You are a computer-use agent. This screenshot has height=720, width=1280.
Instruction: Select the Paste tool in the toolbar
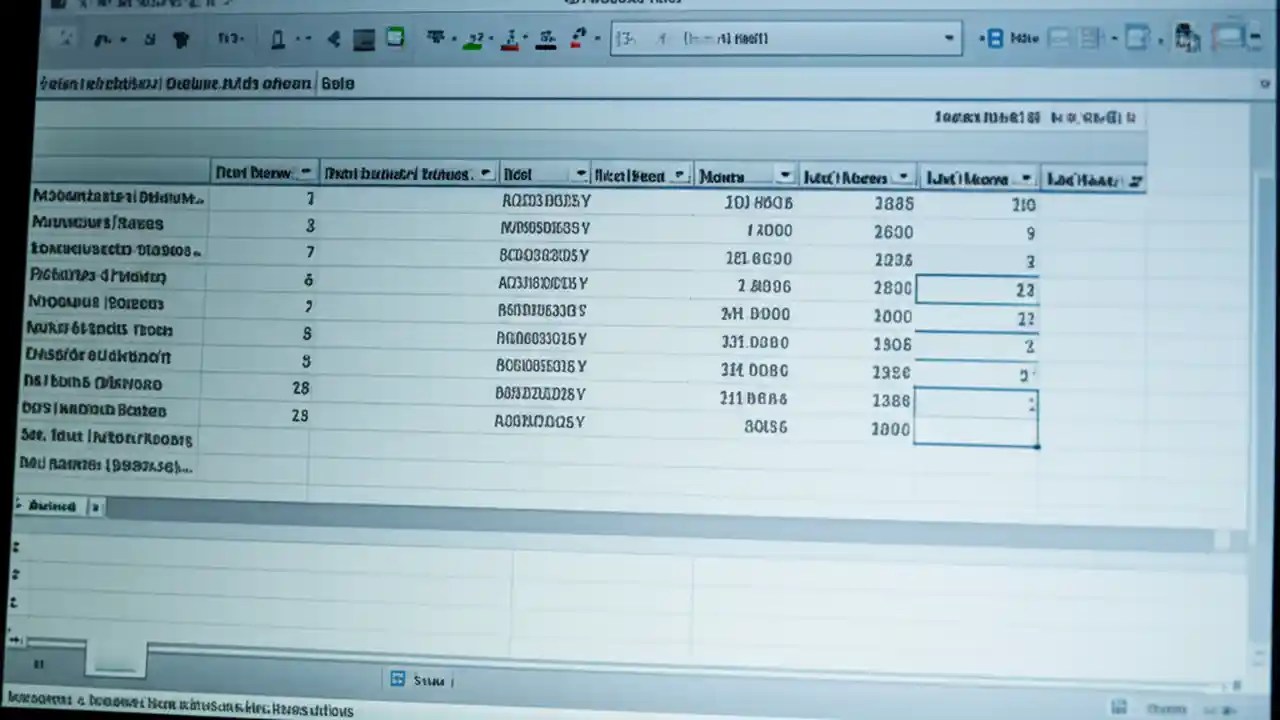(181, 38)
